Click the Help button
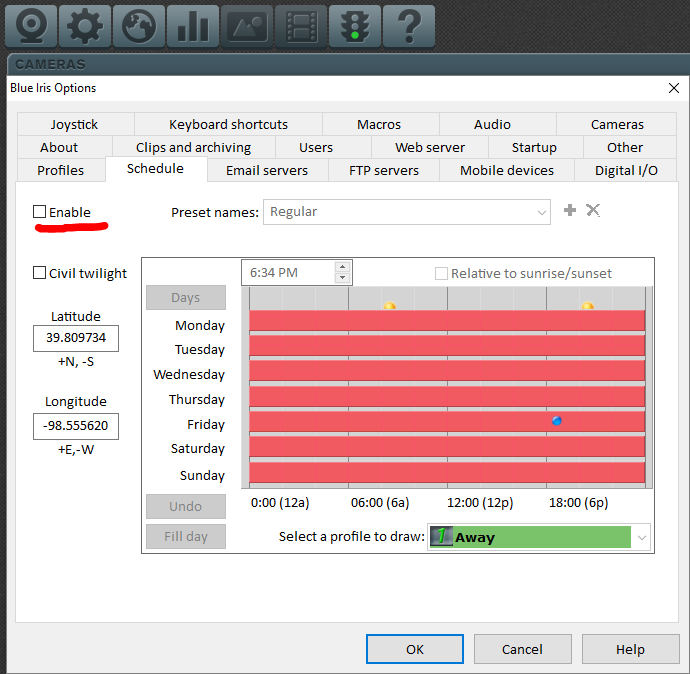This screenshot has width=690, height=674. point(630,649)
